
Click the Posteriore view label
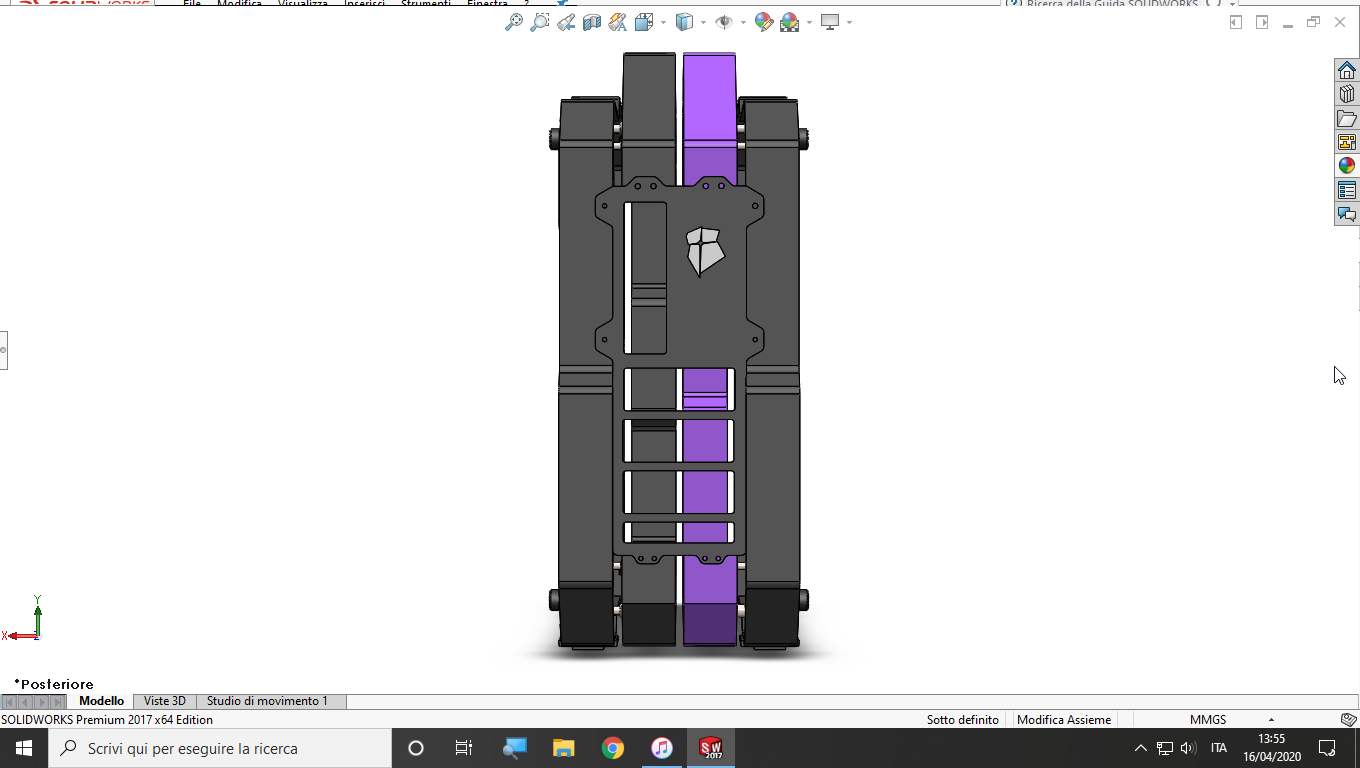[54, 684]
